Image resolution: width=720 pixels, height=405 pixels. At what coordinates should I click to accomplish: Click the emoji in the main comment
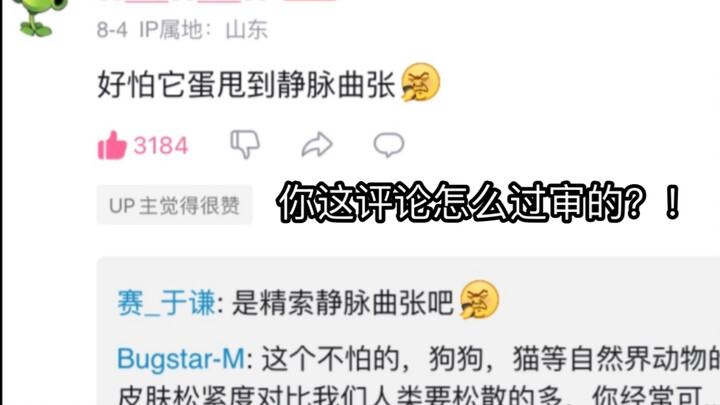(x=421, y=83)
